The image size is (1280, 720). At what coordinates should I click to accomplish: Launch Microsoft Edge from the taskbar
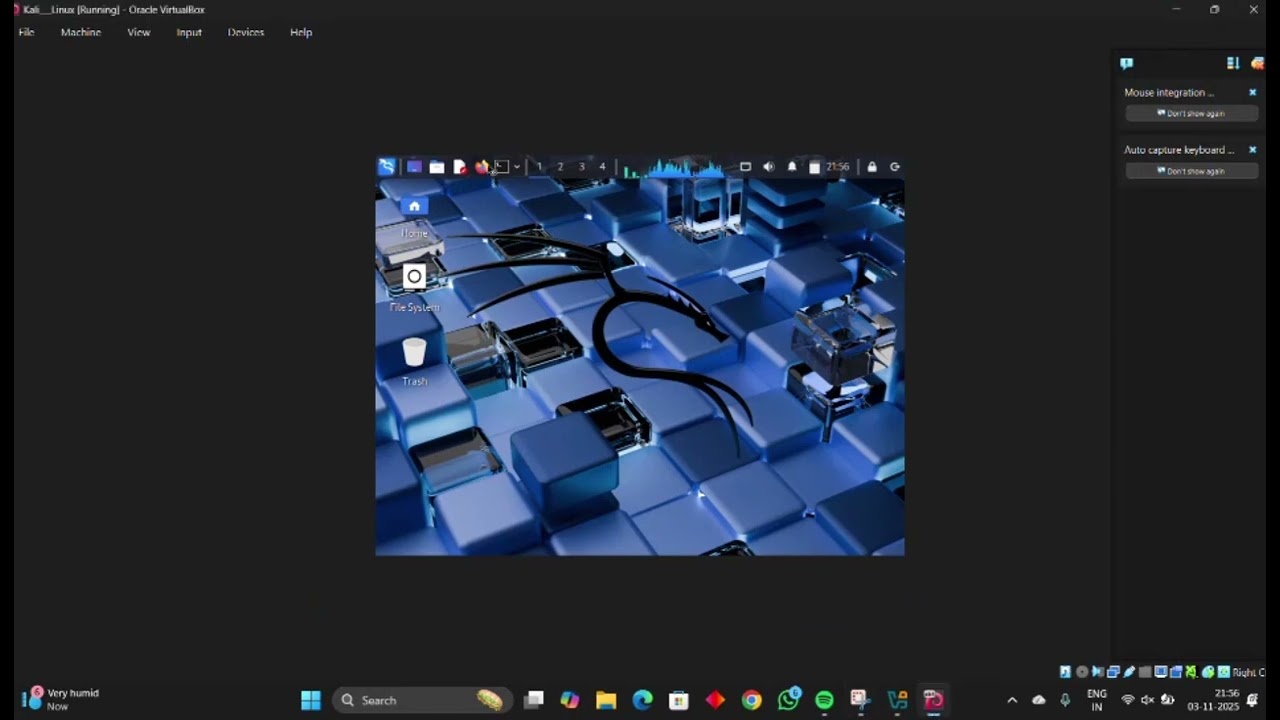pos(642,700)
